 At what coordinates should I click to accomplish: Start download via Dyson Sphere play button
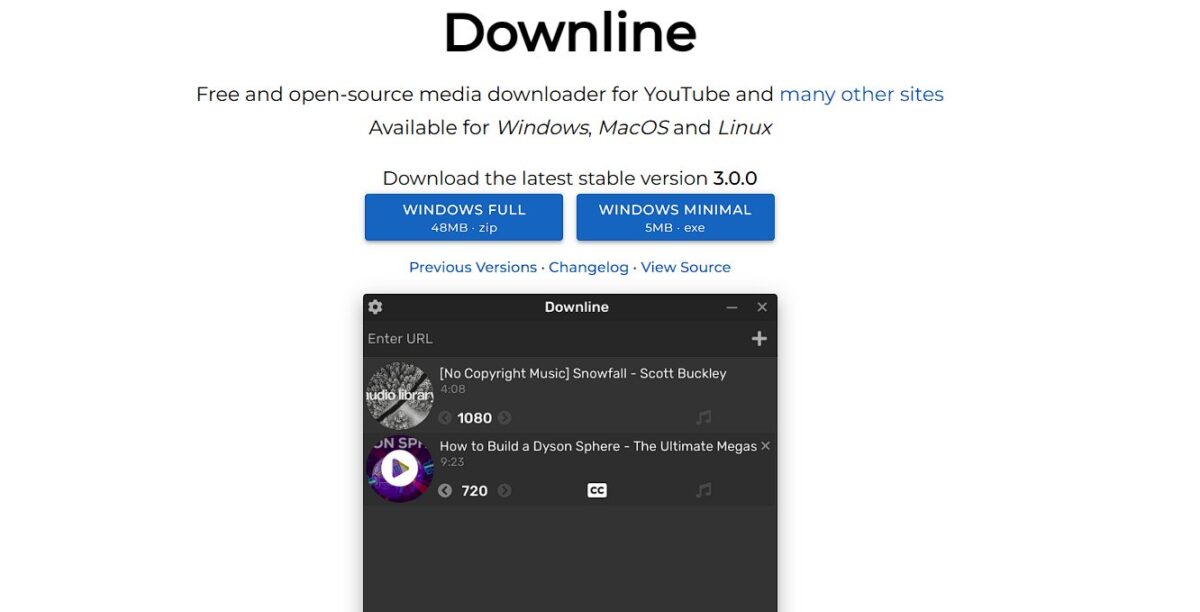click(x=399, y=468)
